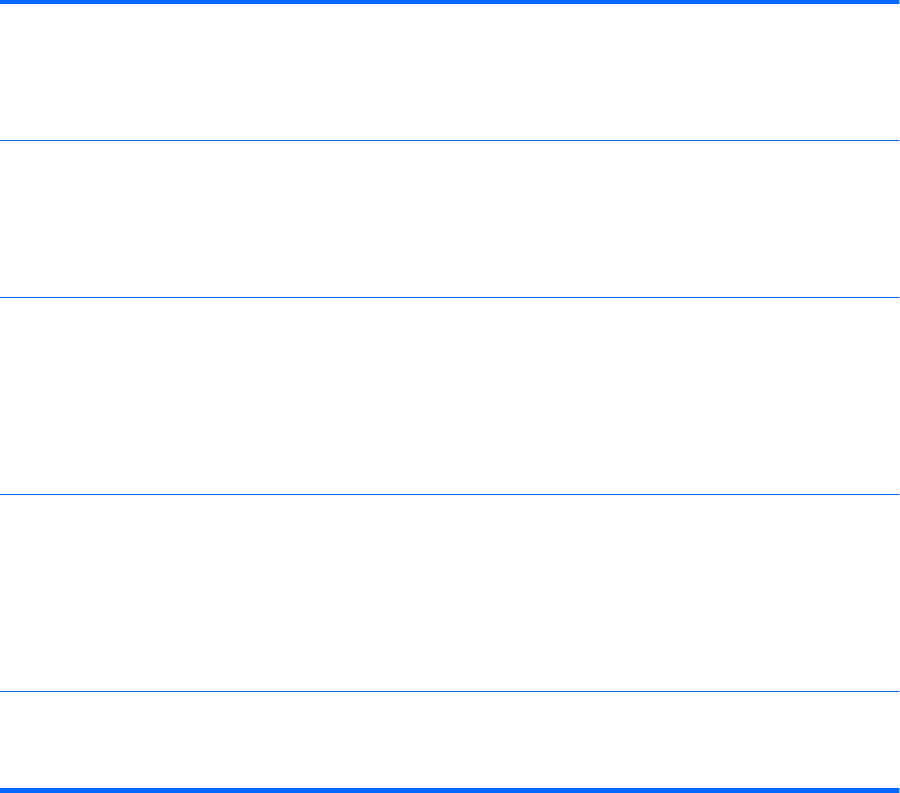Click the second thin blue divider line
Image resolution: width=900 pixels, height=793 pixels.
(x=450, y=297)
